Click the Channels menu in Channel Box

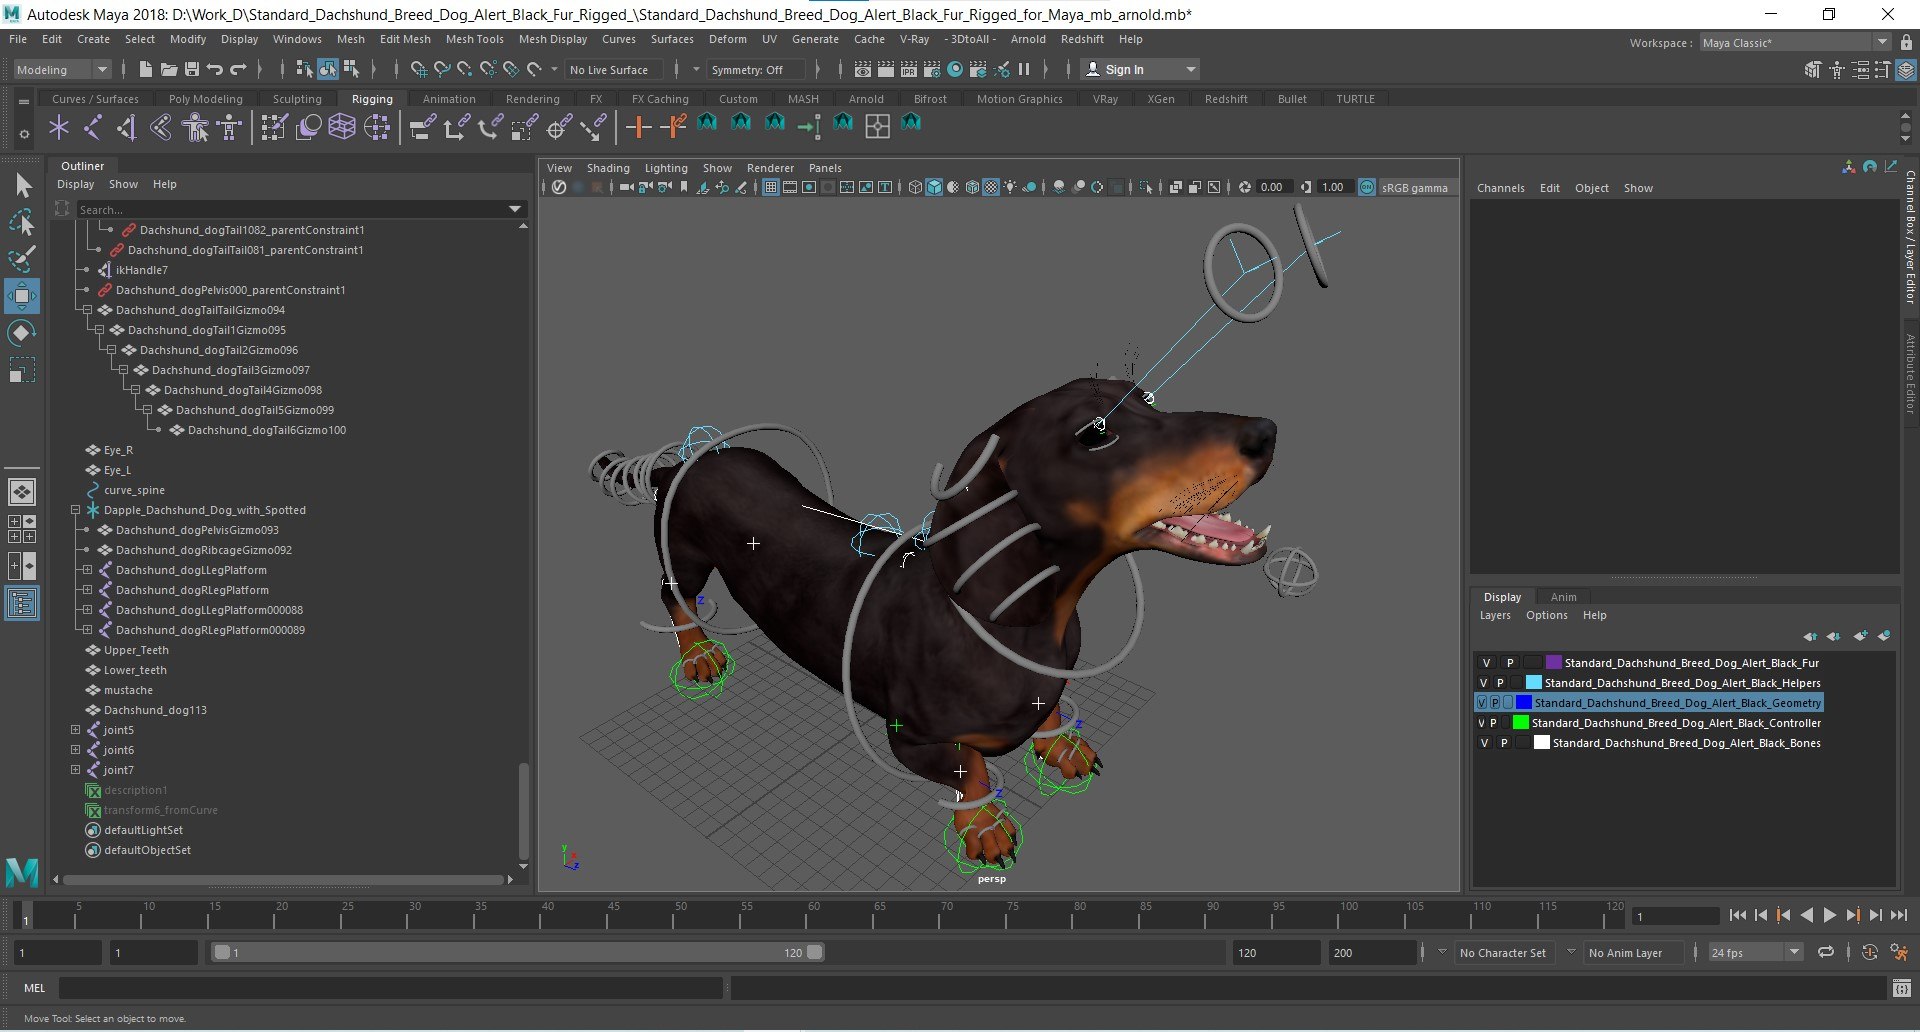(x=1500, y=188)
